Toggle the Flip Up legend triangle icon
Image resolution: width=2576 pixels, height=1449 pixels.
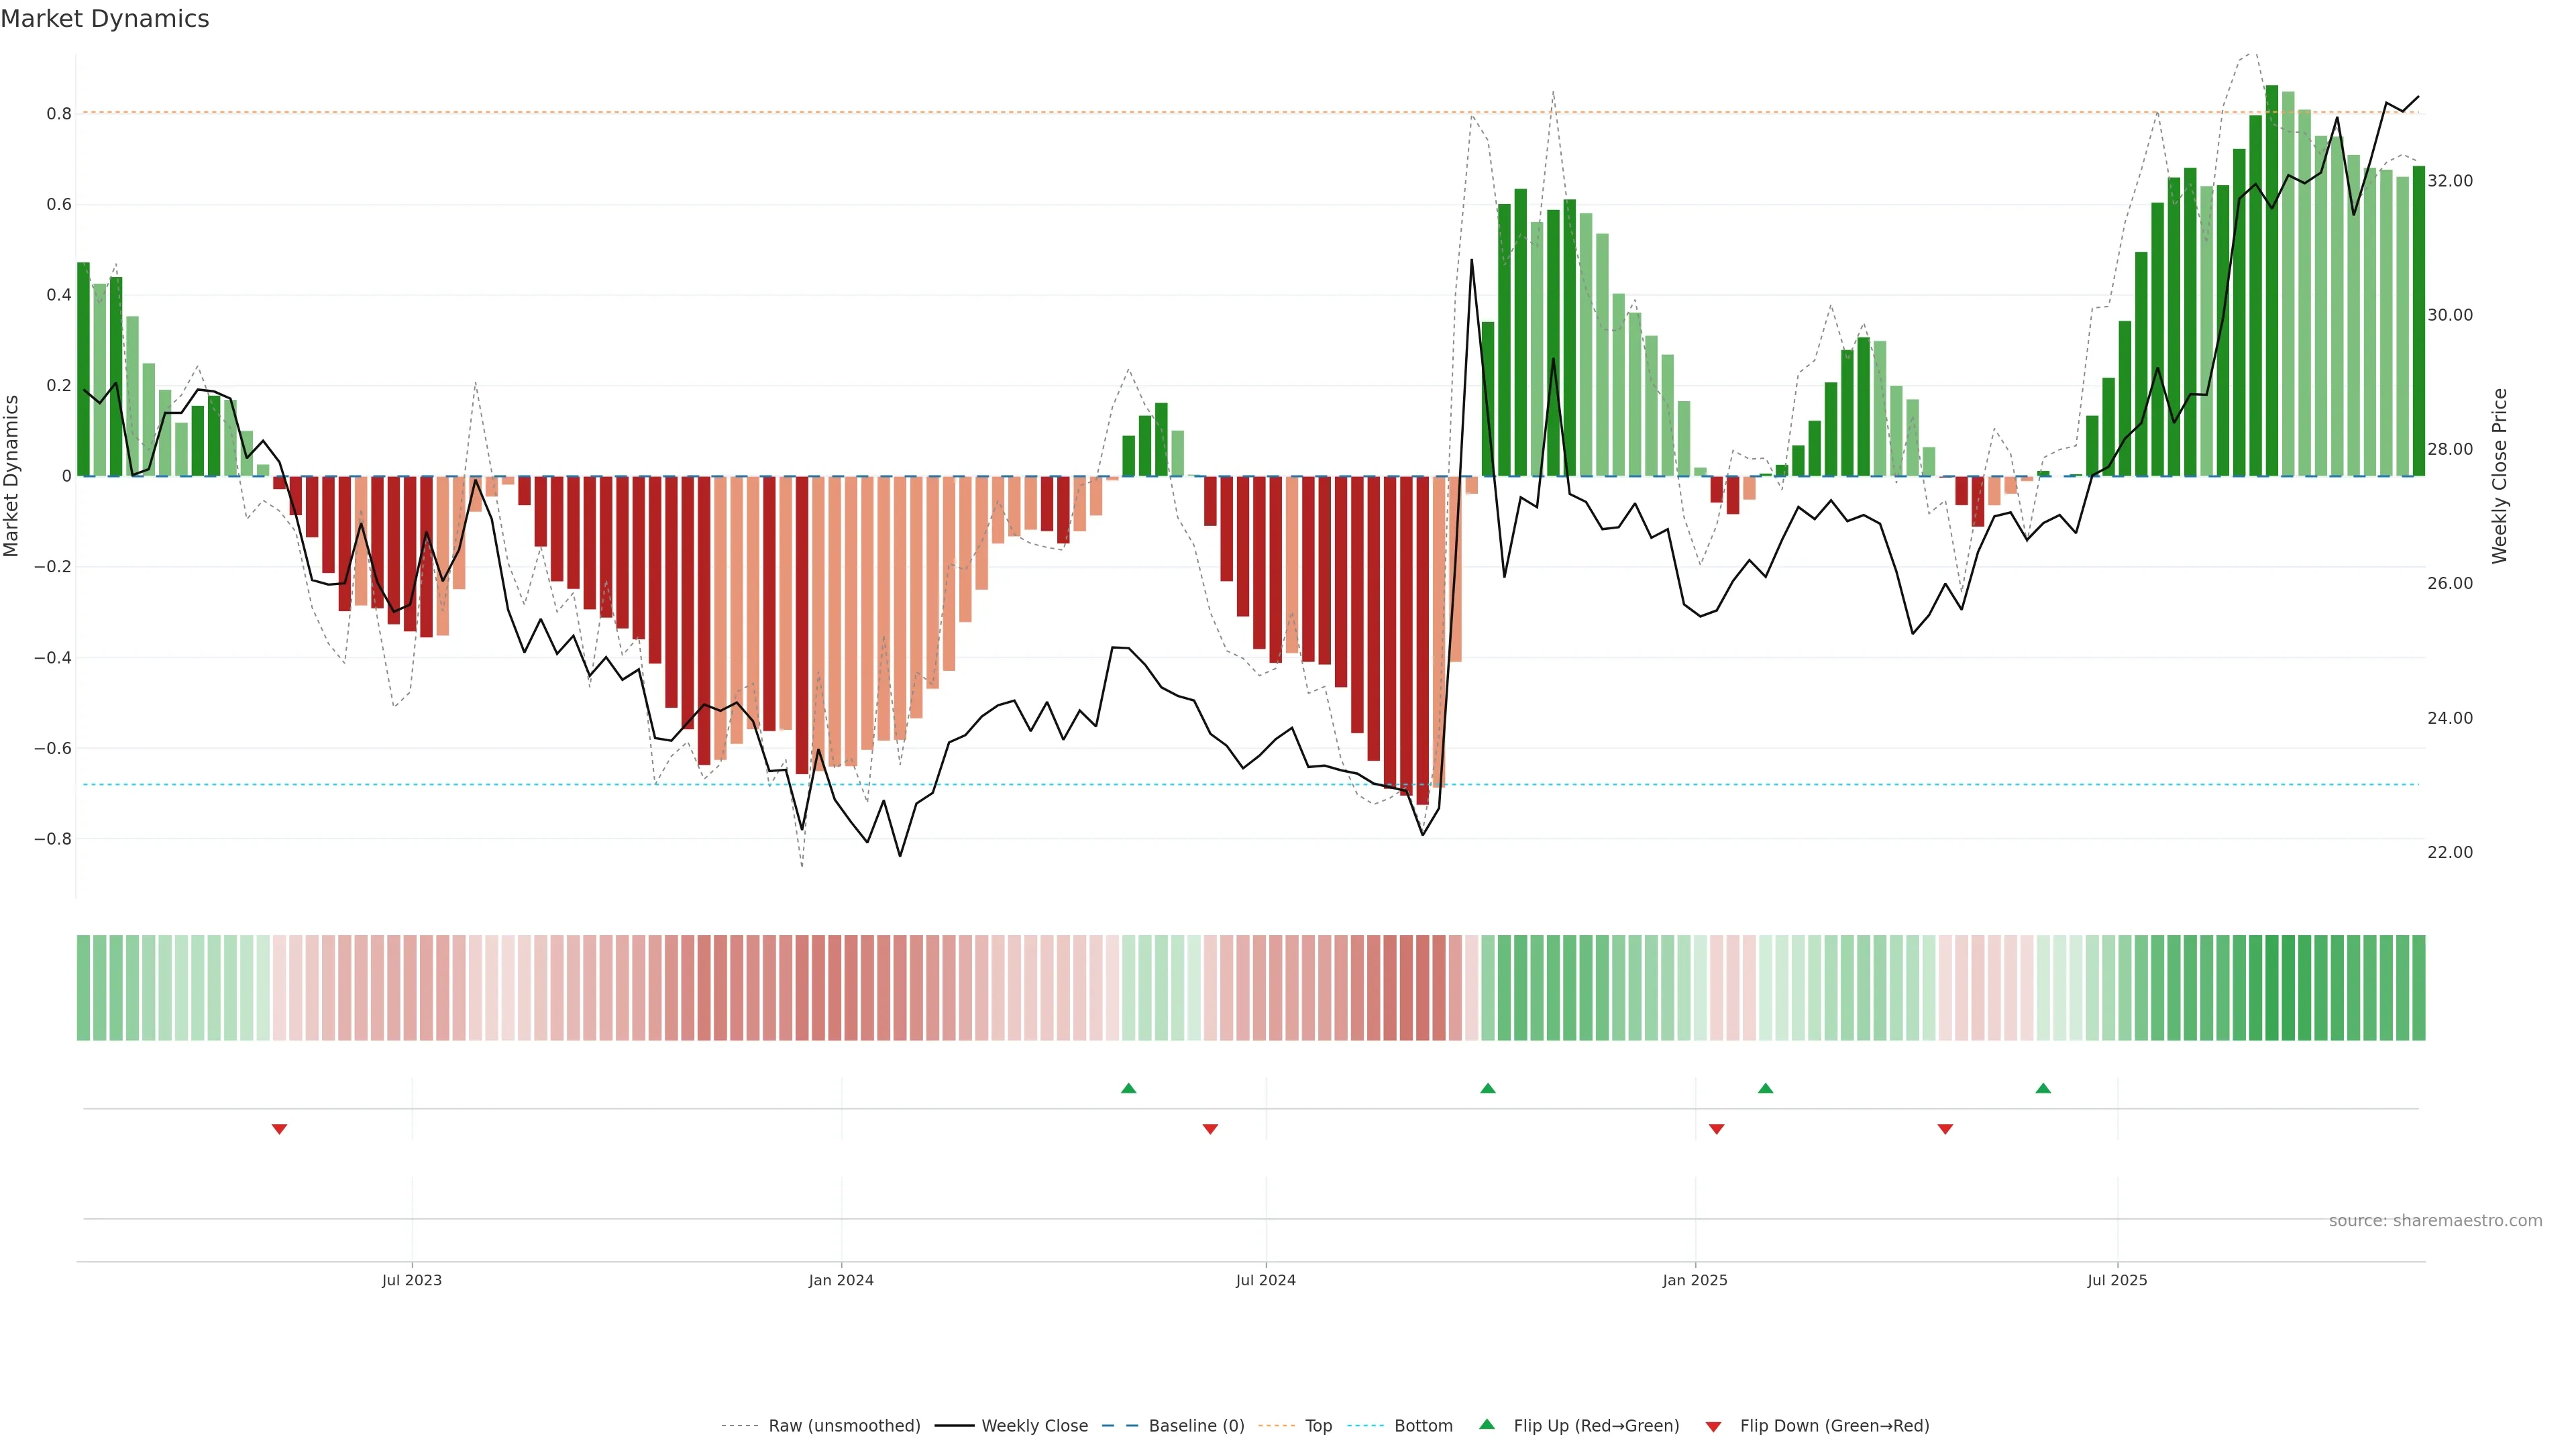(x=1487, y=1424)
